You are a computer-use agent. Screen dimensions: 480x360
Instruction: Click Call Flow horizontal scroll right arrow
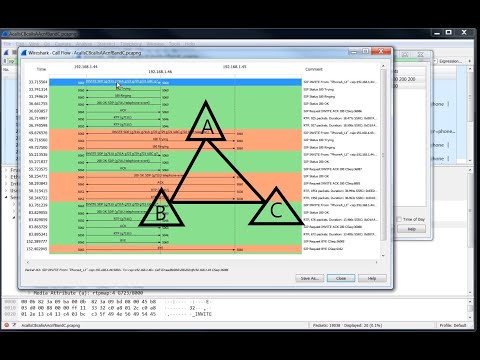tap(377, 262)
